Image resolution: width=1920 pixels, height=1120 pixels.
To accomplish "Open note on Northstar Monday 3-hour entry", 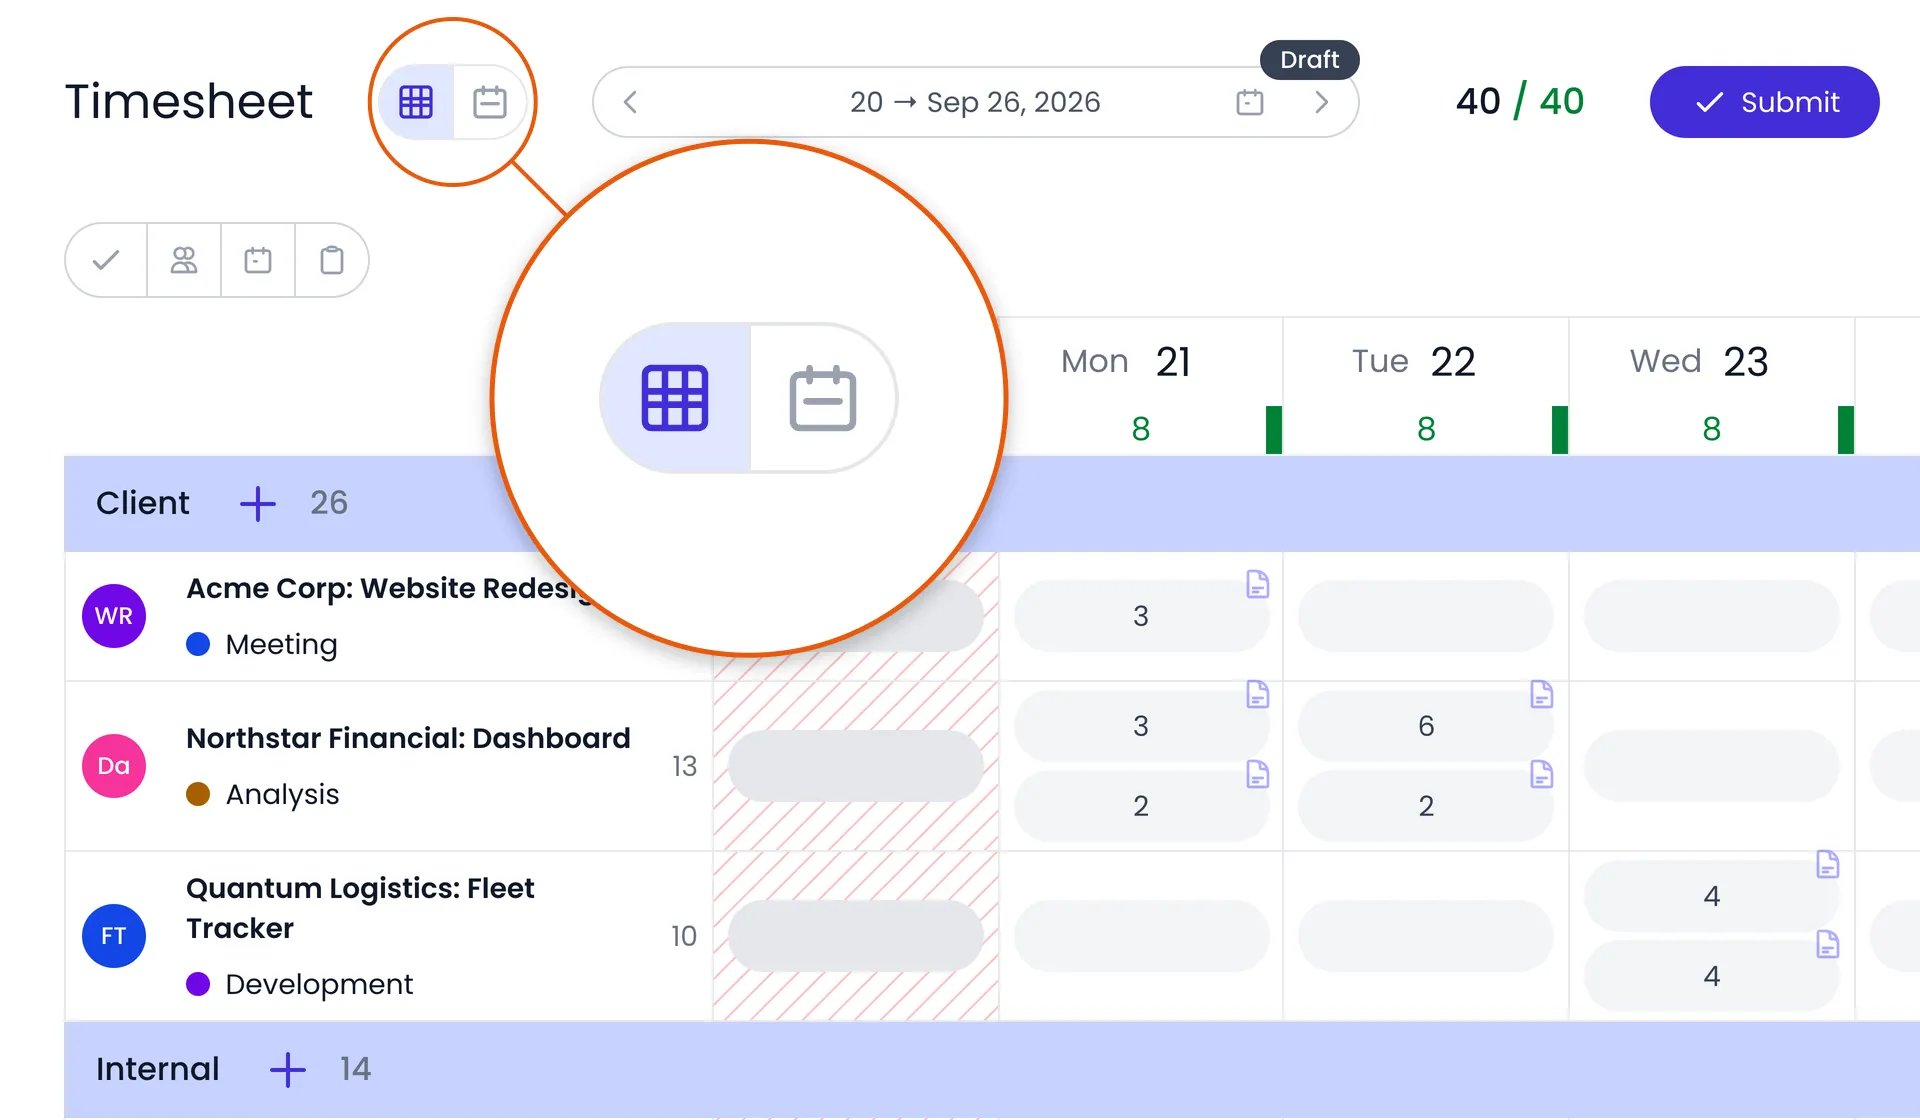I will tap(1257, 694).
